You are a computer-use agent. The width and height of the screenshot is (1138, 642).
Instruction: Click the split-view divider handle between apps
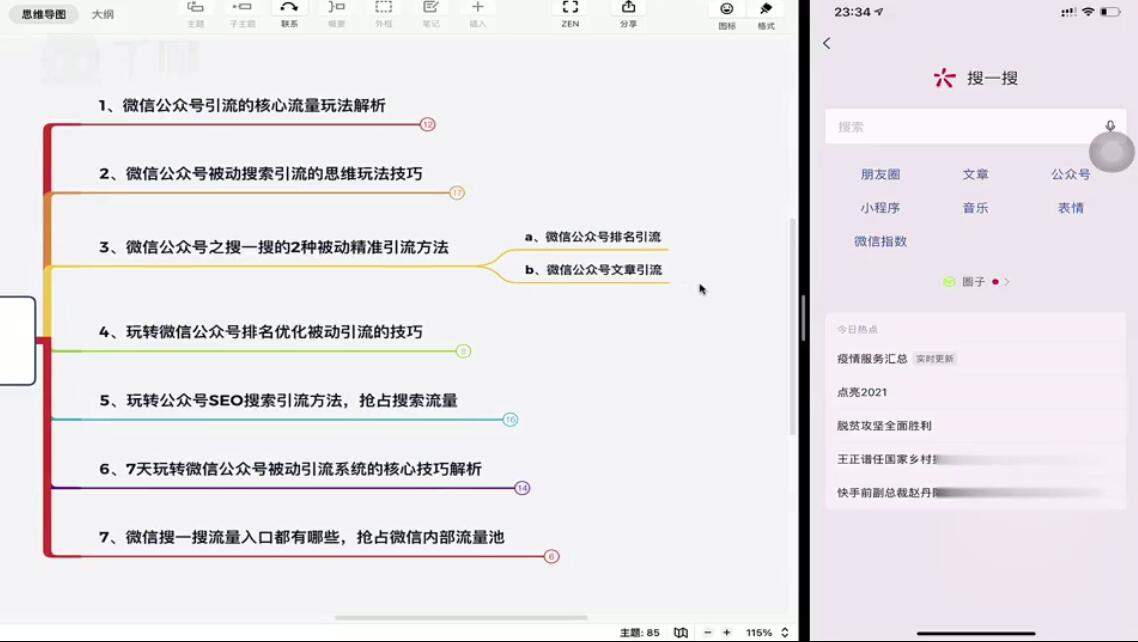(803, 318)
